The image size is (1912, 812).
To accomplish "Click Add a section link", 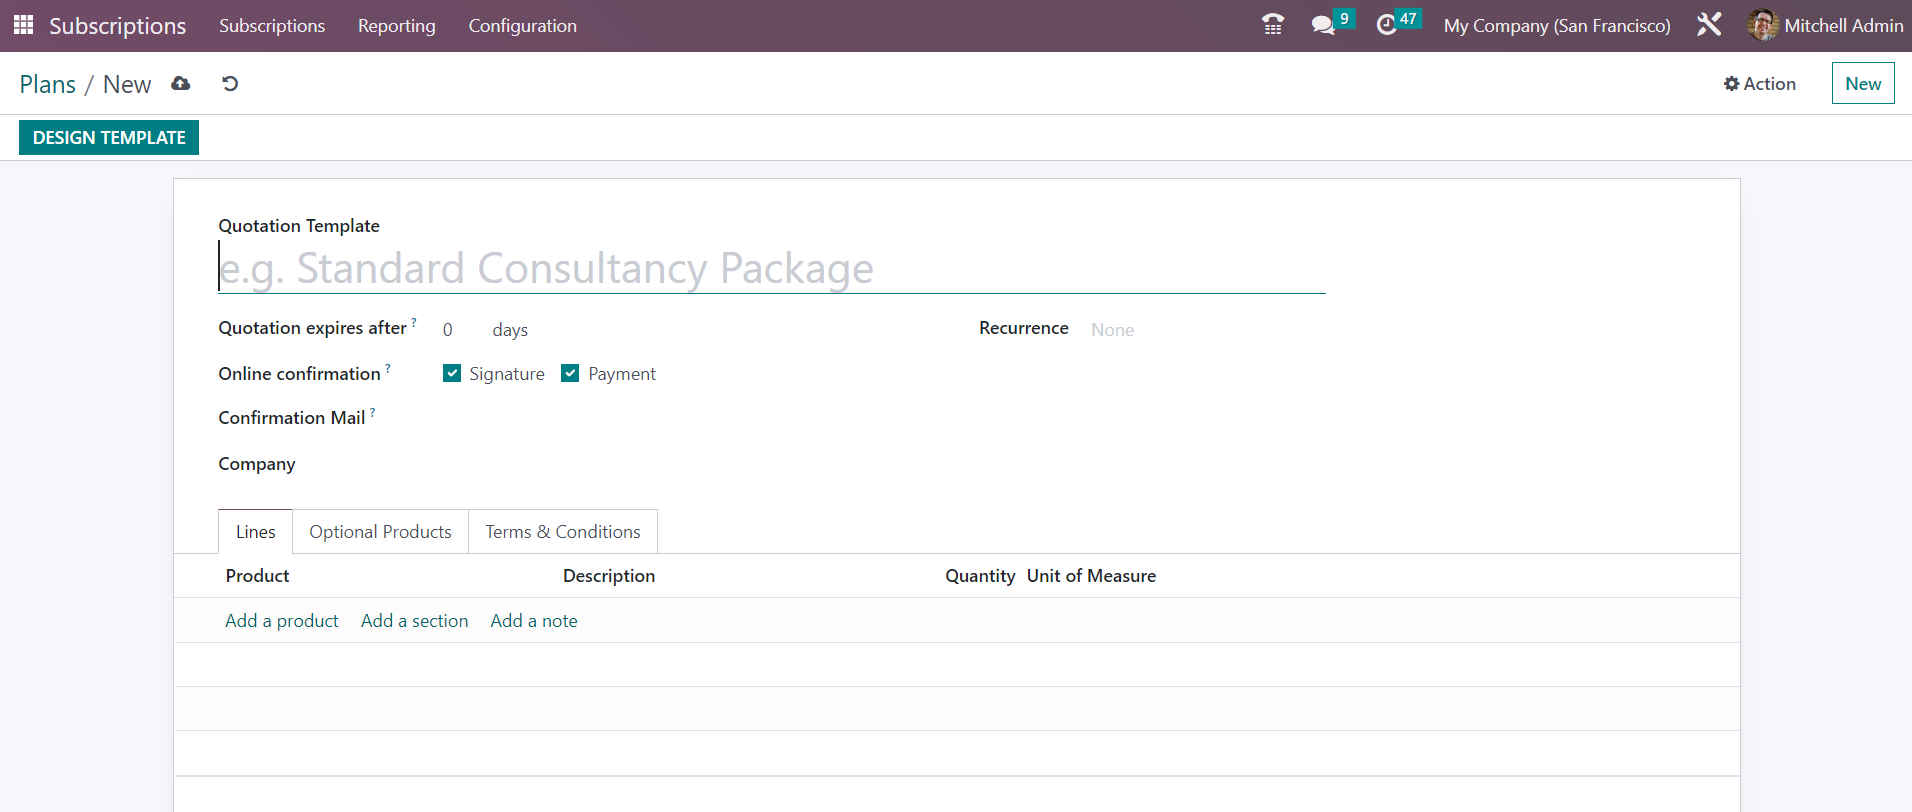I will (x=414, y=621).
